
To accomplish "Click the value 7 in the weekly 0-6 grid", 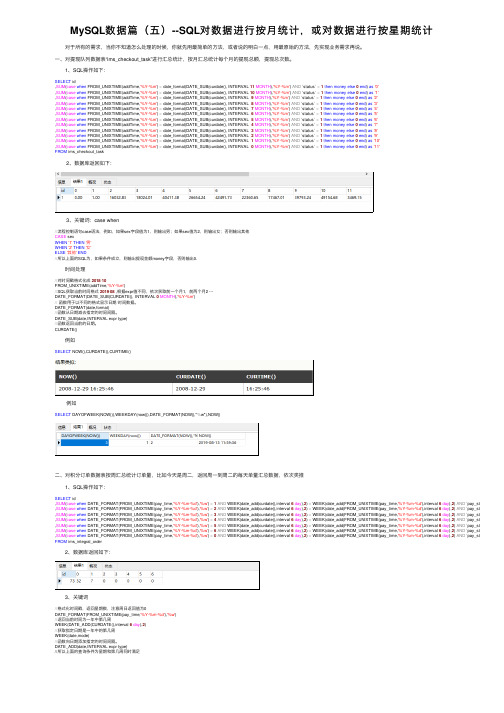I will [91, 581].
